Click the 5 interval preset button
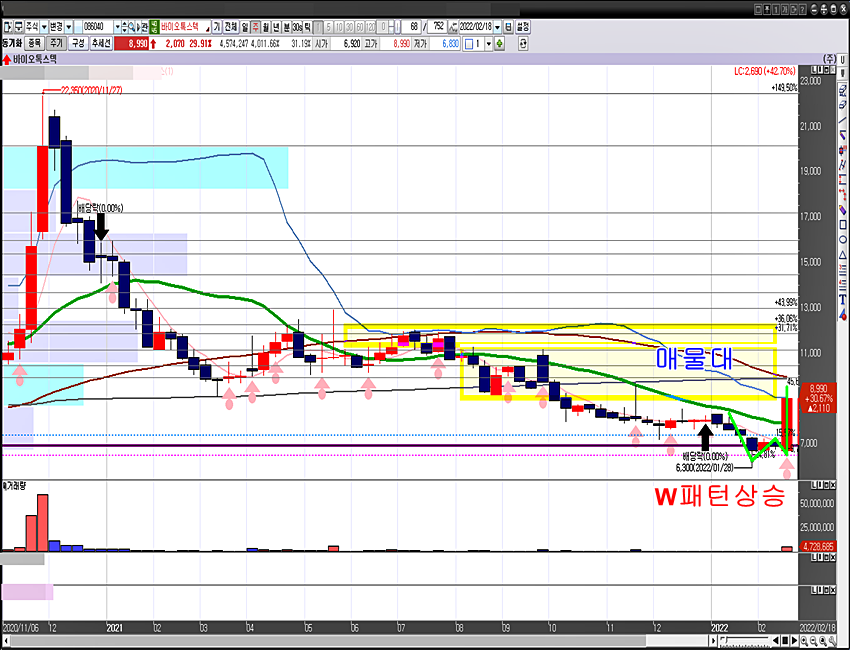The height and width of the screenshot is (650, 850). tap(329, 27)
